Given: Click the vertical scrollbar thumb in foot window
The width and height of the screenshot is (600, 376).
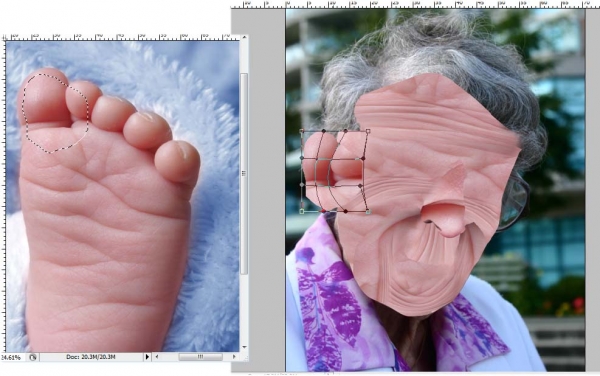Looking at the screenshot, I should (244, 173).
